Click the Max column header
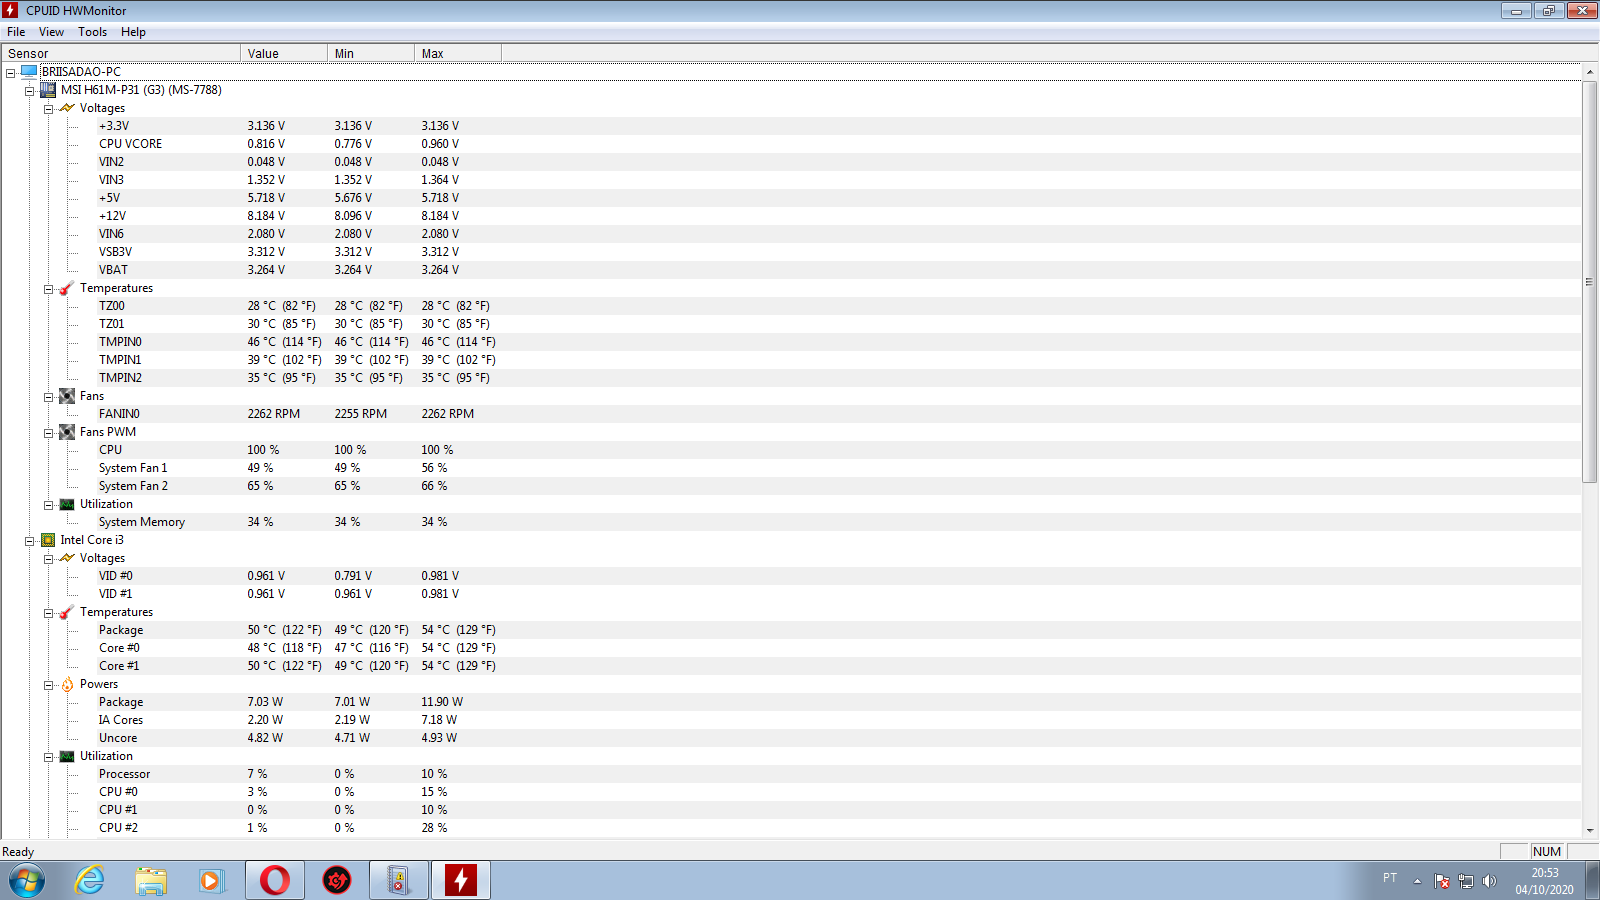 [x=458, y=54]
